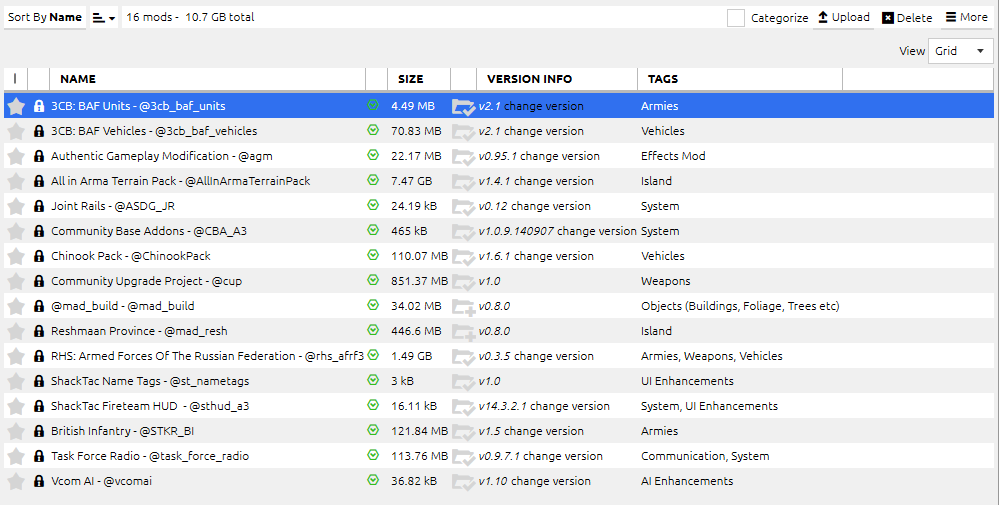Select the @mad_build mod name

tap(122, 306)
